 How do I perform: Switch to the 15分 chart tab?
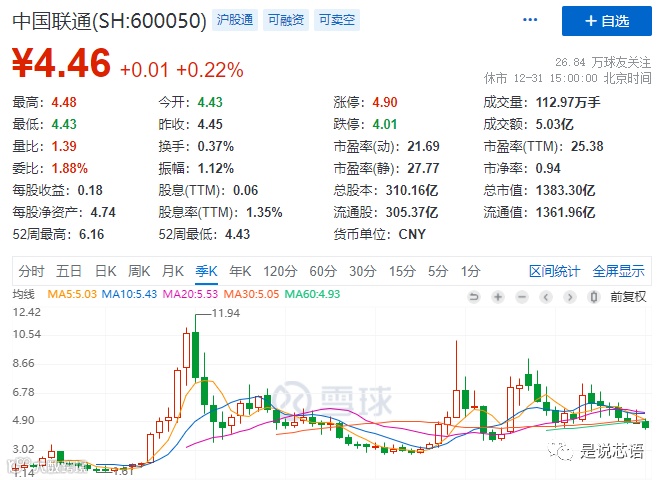click(402, 271)
